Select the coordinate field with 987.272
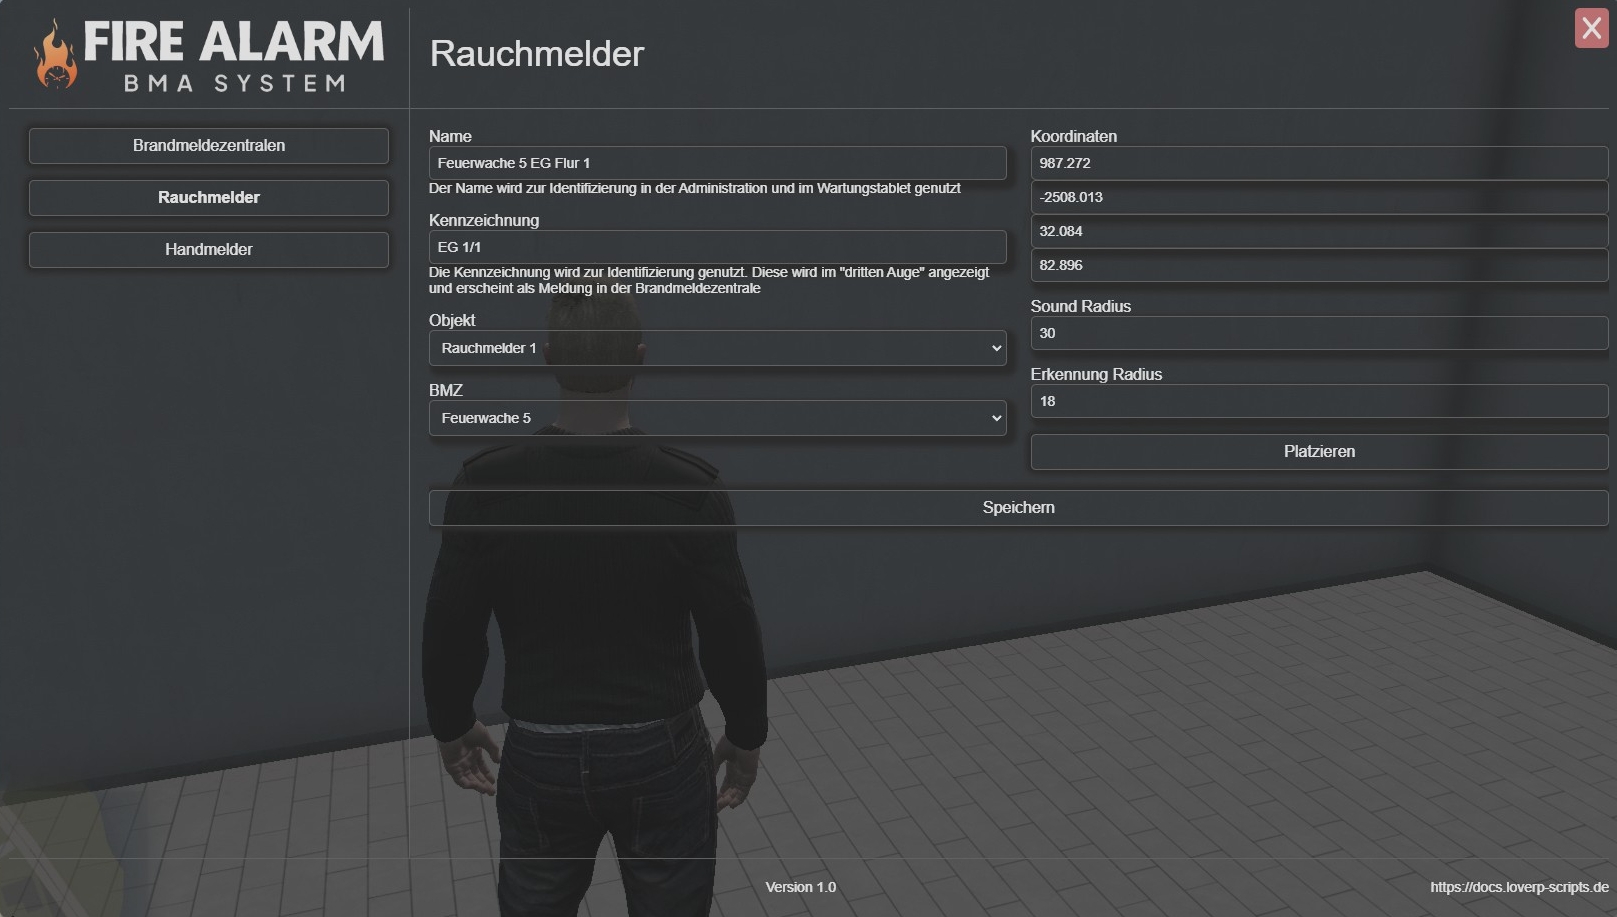The width and height of the screenshot is (1617, 917). click(1318, 163)
